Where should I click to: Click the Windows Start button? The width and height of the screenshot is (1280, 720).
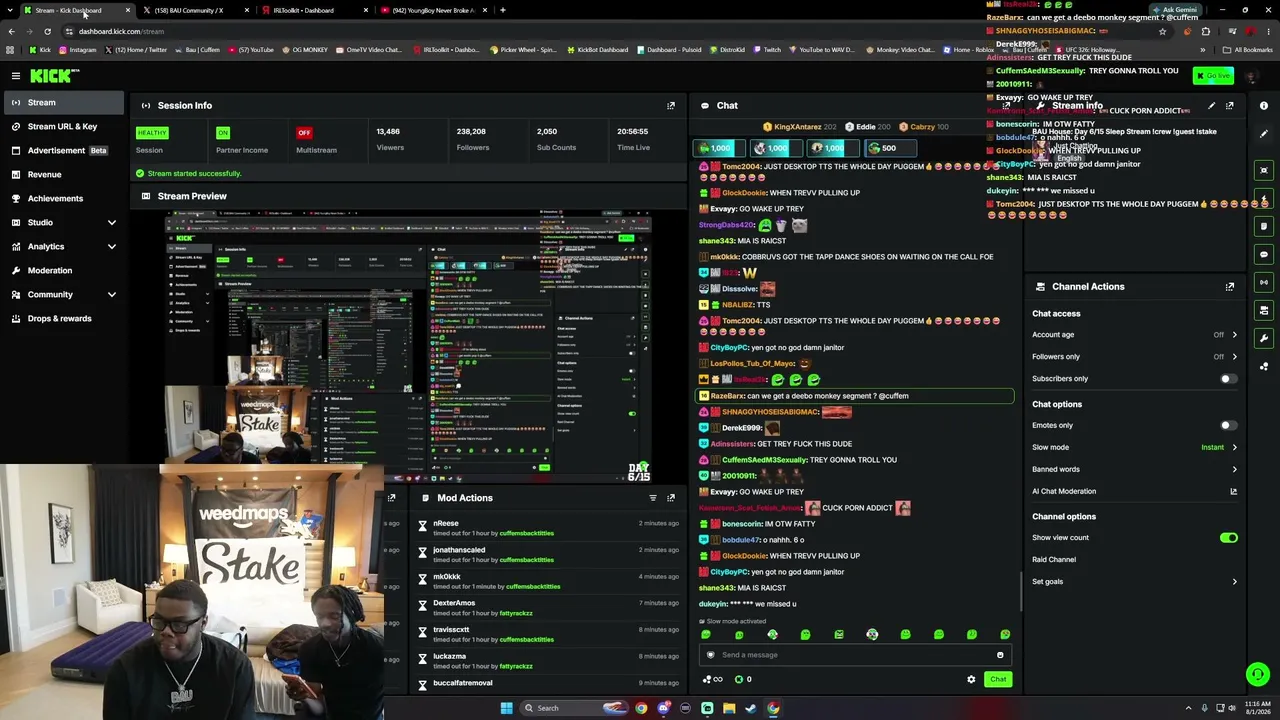(x=507, y=708)
